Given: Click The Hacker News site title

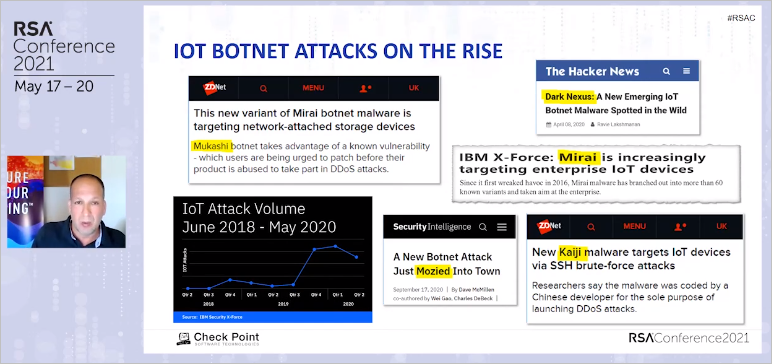Looking at the screenshot, I should 592,71.
